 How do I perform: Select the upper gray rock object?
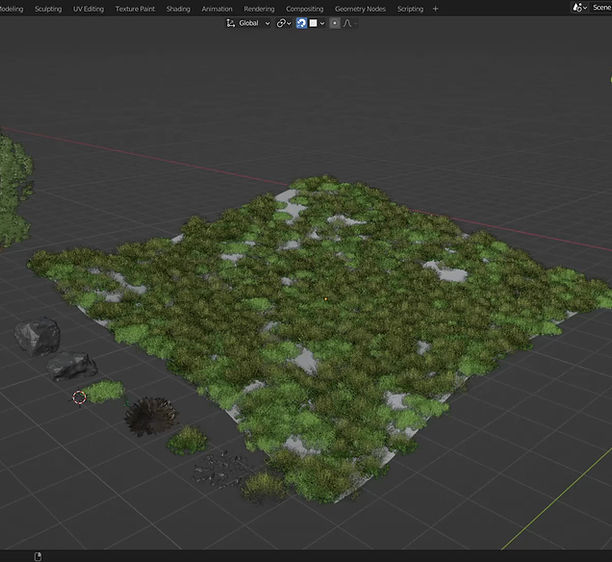coord(37,336)
